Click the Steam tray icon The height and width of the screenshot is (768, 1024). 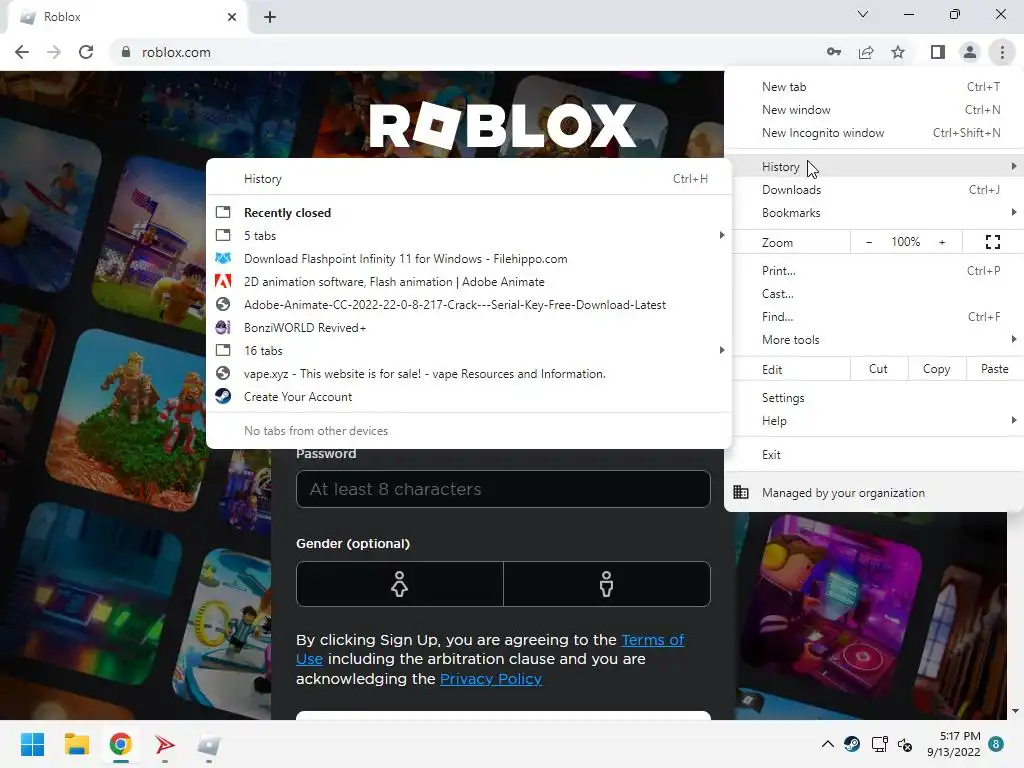[x=852, y=744]
